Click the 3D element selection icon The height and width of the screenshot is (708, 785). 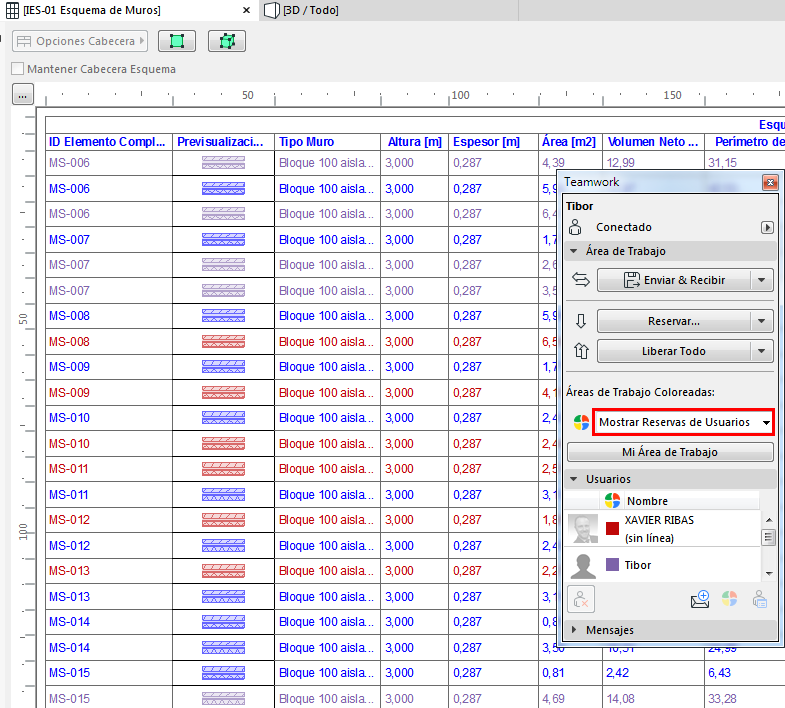227,41
